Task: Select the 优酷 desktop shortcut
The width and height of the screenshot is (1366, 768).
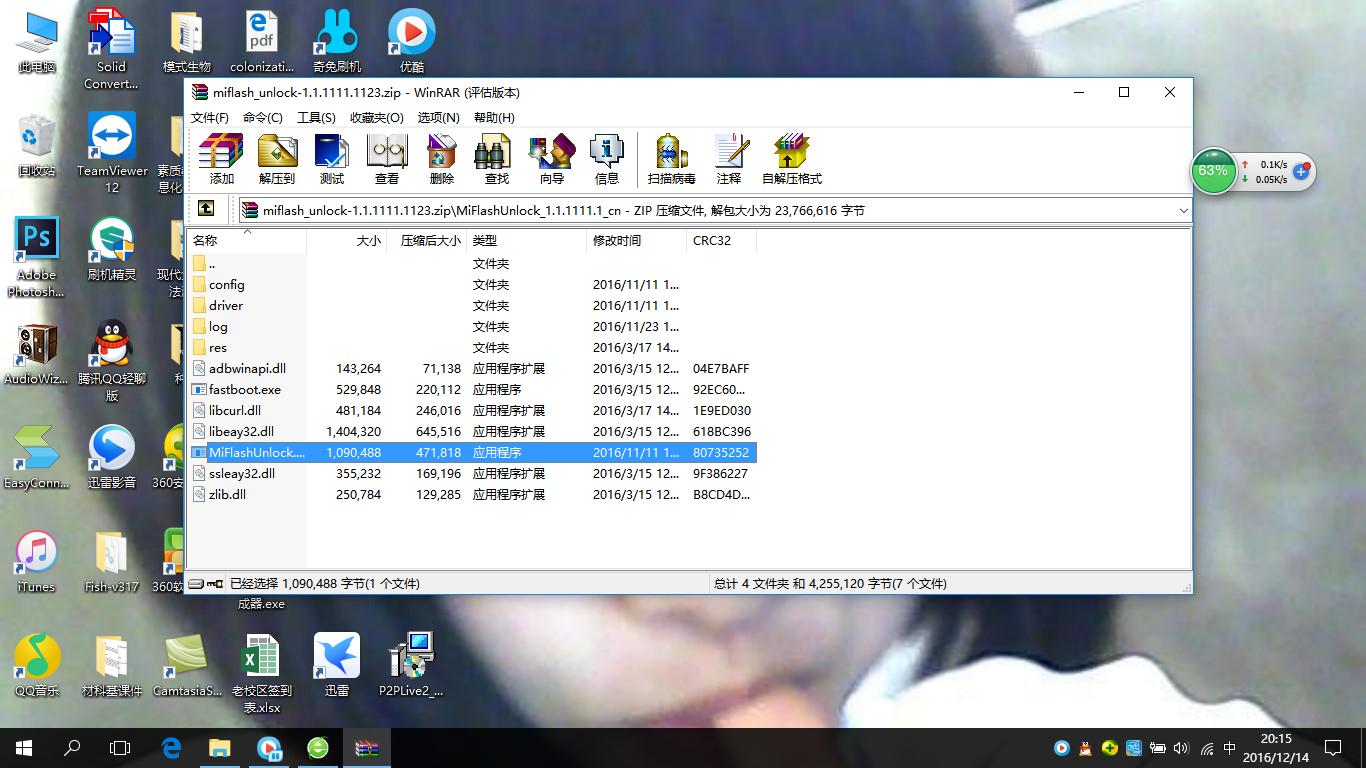Action: click(412, 42)
